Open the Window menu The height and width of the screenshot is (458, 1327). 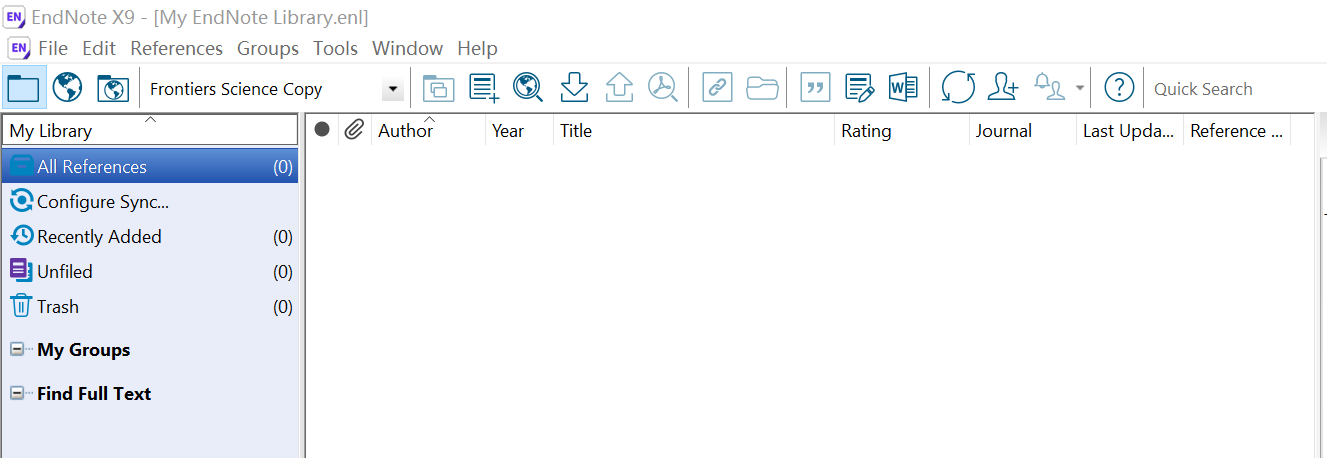click(x=407, y=48)
